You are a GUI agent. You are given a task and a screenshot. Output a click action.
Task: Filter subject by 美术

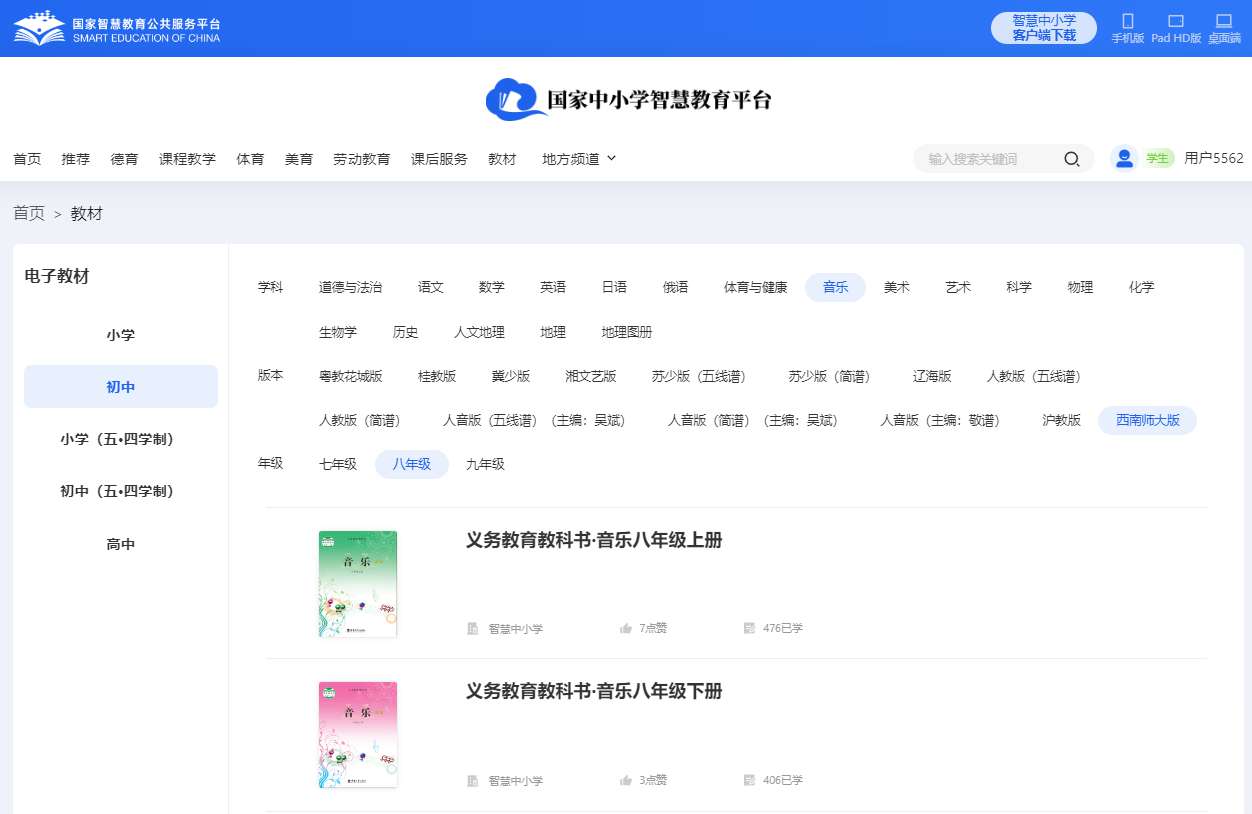[x=897, y=287]
